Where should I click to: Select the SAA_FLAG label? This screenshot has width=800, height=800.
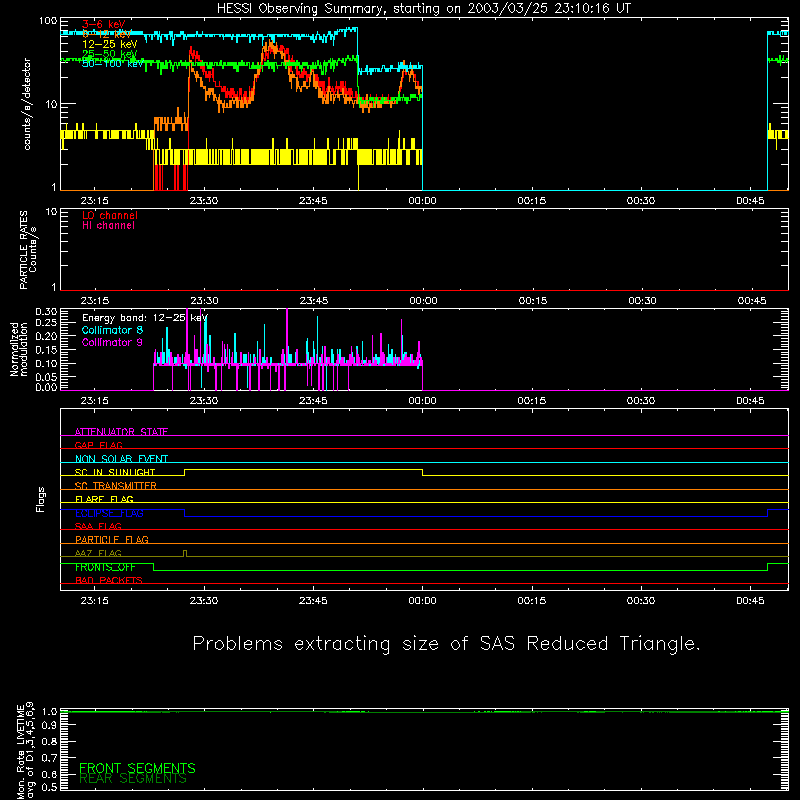coord(98,526)
